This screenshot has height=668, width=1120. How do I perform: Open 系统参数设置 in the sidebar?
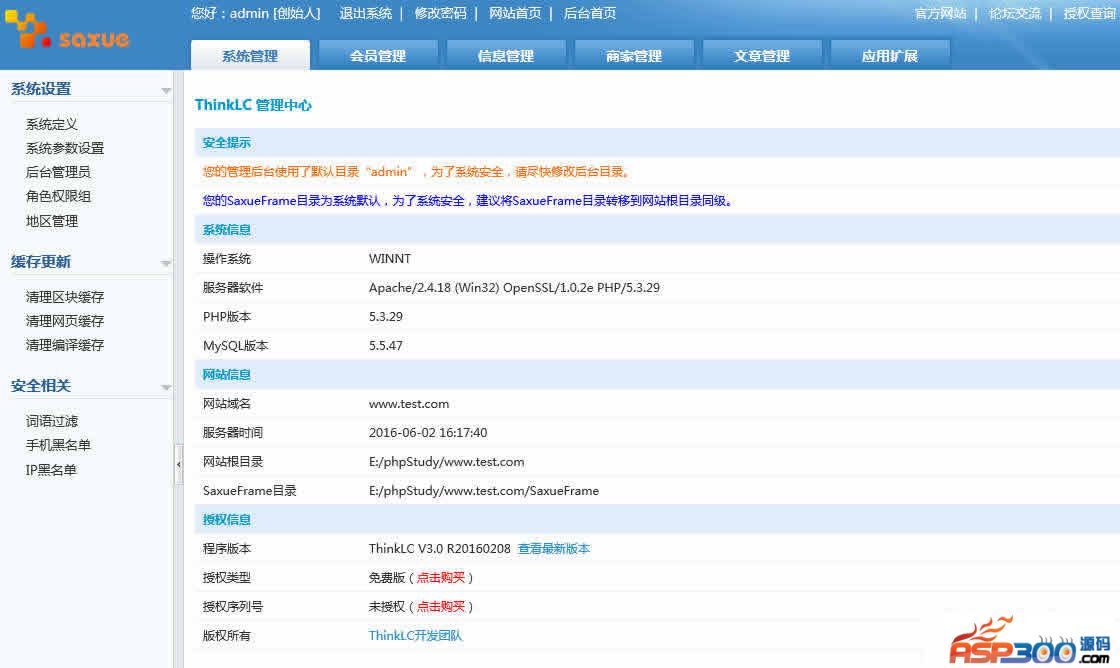point(65,148)
